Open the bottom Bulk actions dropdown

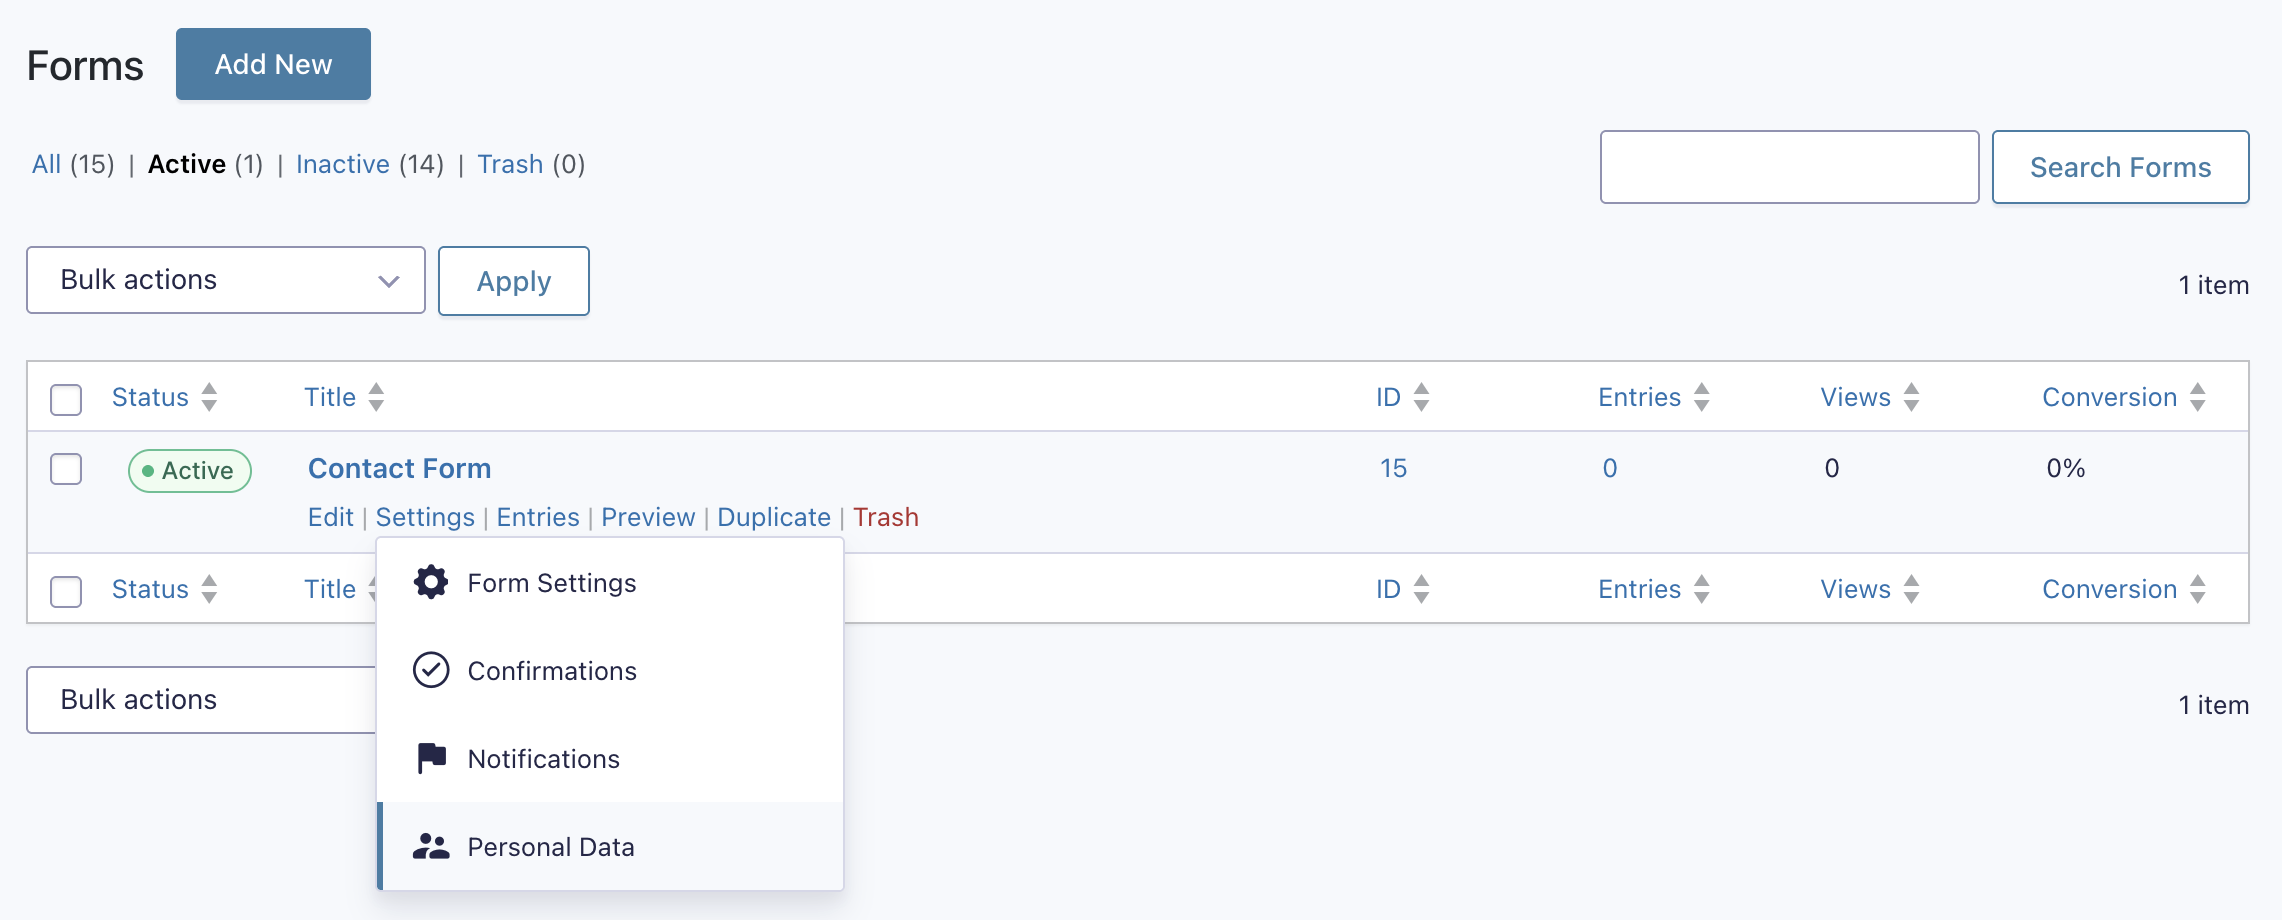[200, 700]
